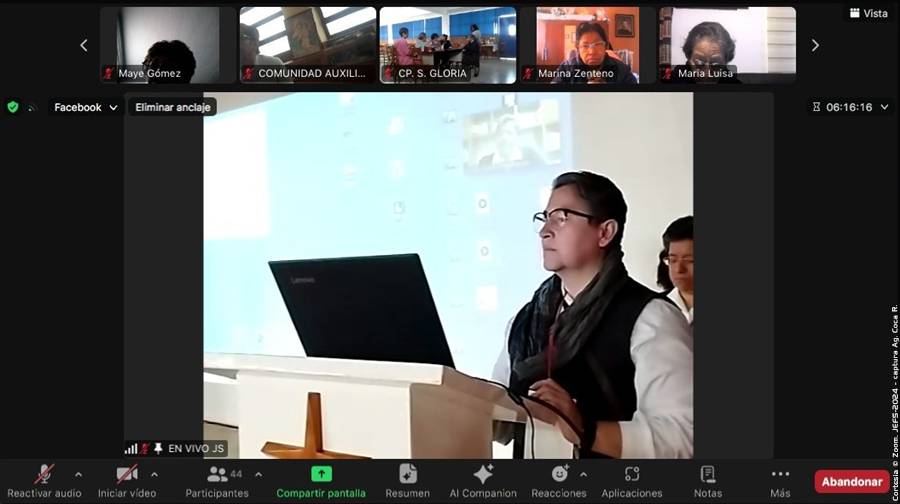Screen dimensions: 900x504
Task: Click muted mic icon beside EN VIVO JS
Action: coord(145,448)
